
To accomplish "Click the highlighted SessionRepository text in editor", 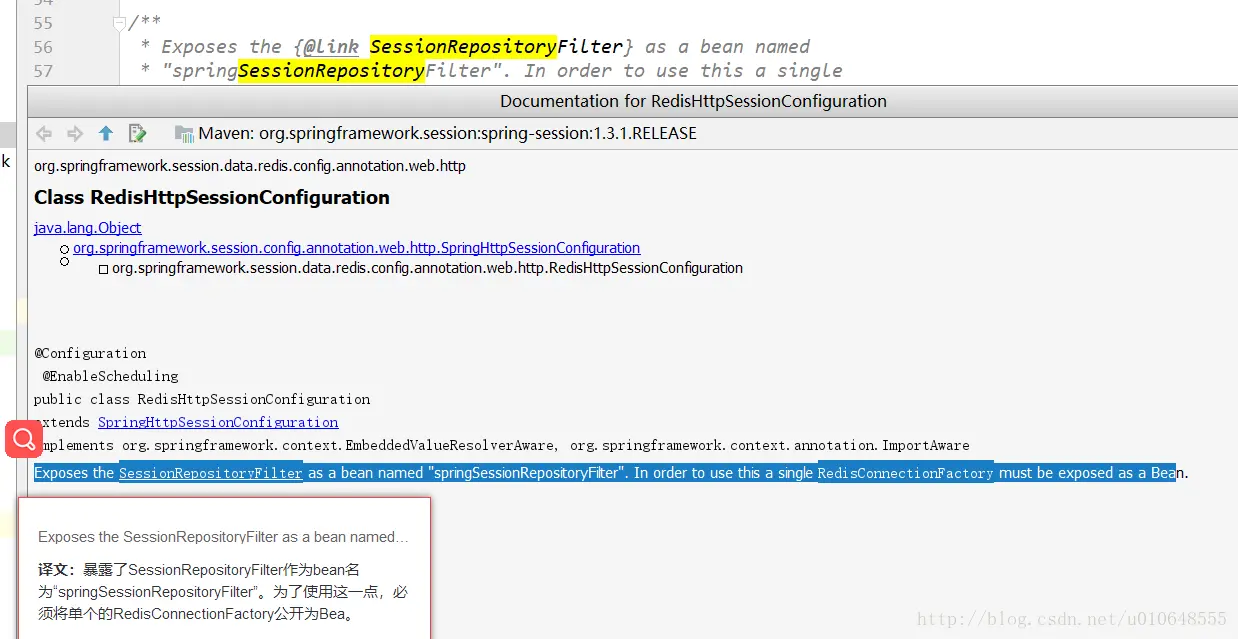I will point(330,70).
